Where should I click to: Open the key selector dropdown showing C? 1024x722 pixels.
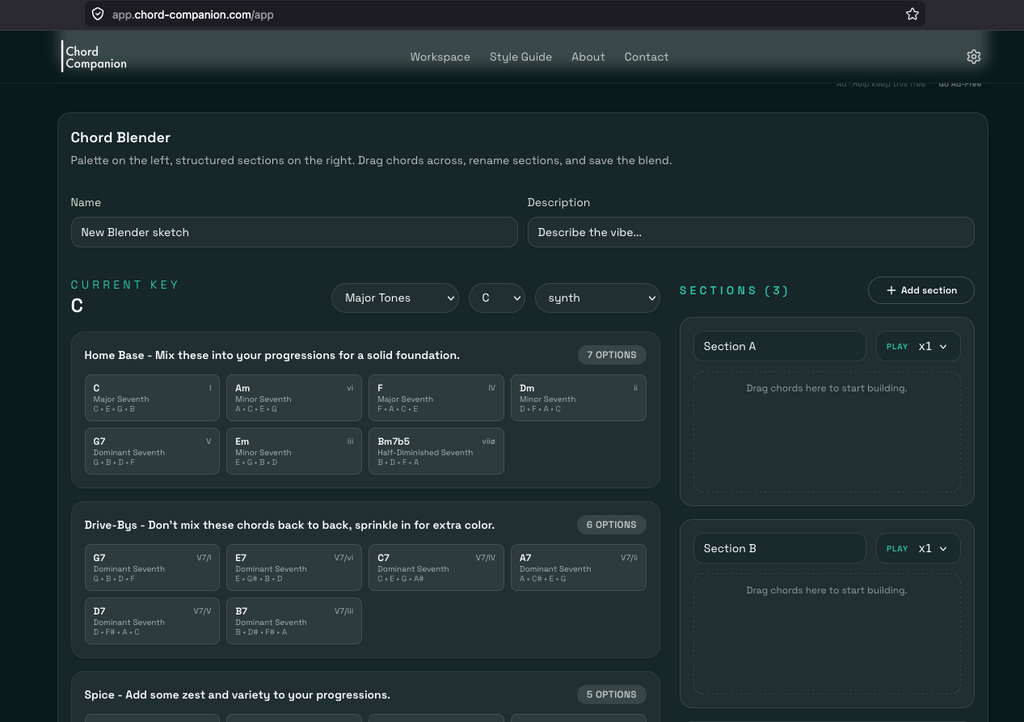click(496, 298)
